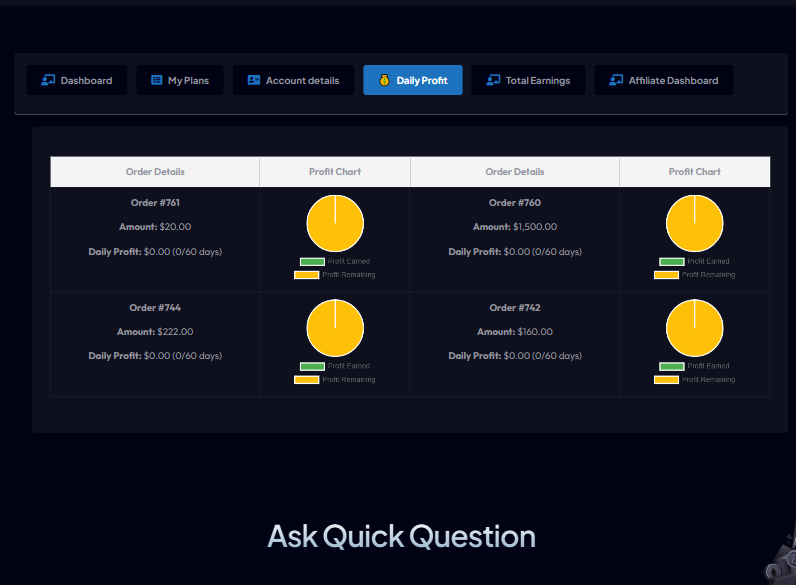The height and width of the screenshot is (585, 796).
Task: Click green Profit Earned swatch for Order #760
Action: 672,262
